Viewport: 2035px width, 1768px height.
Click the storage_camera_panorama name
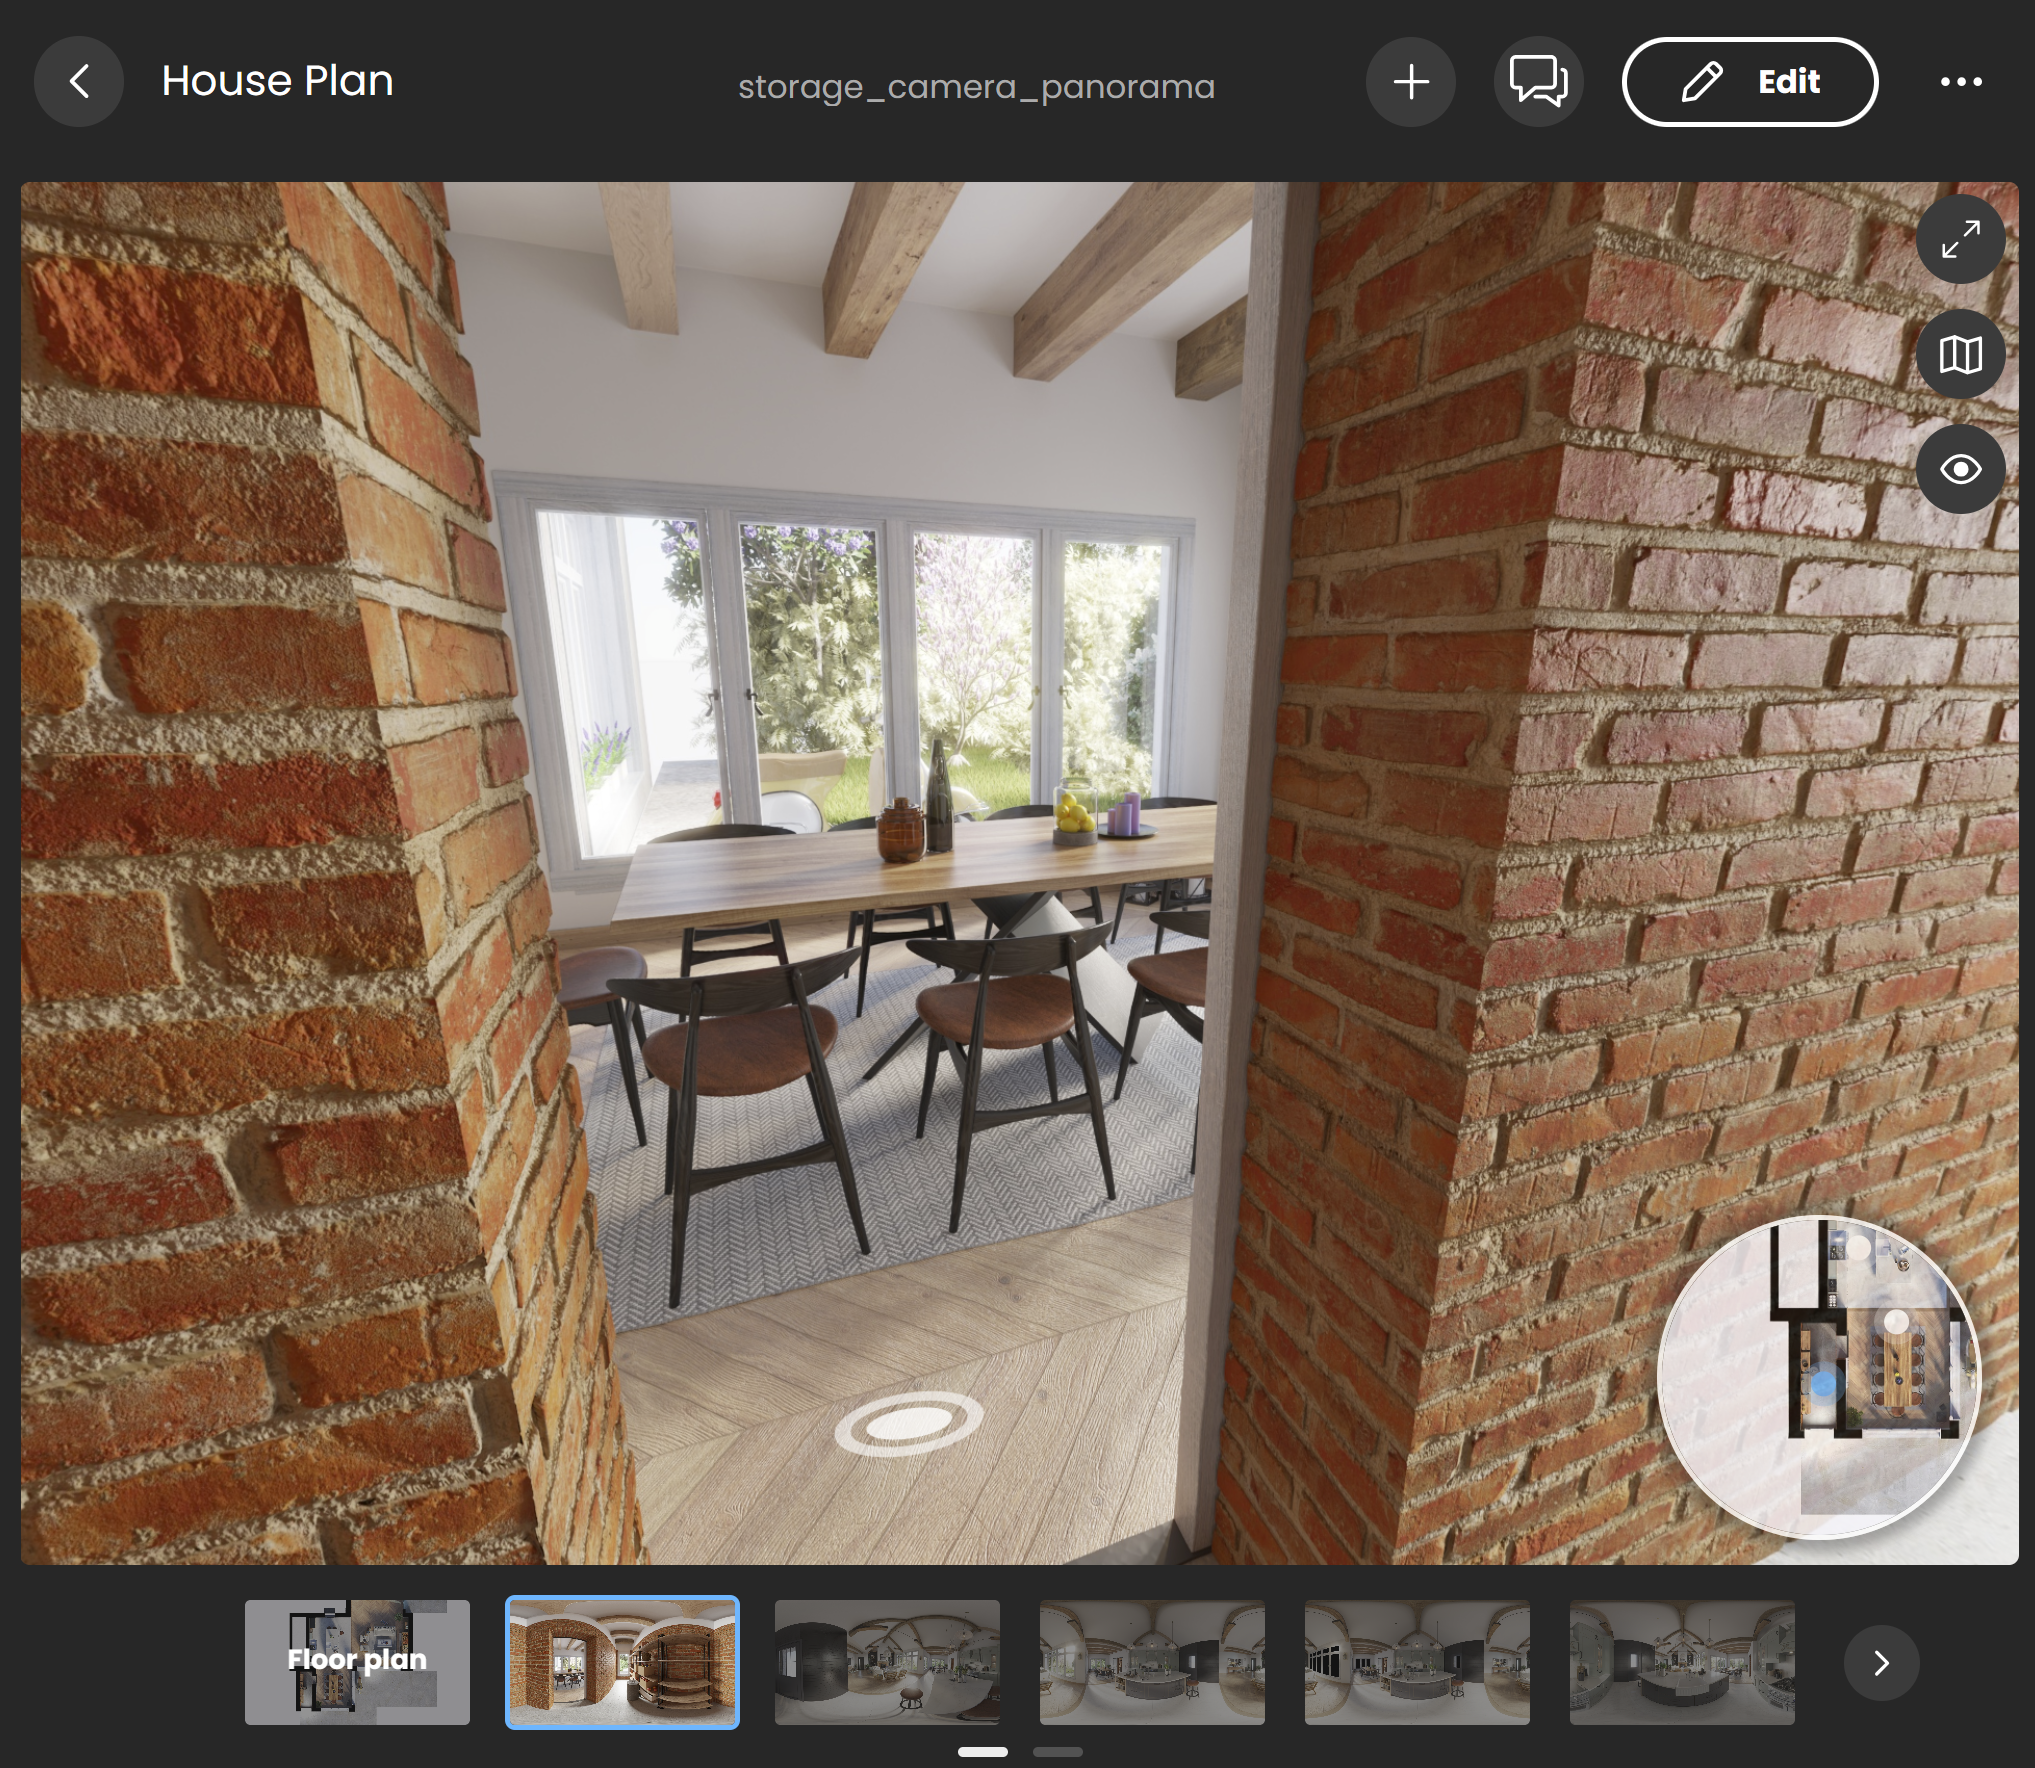(976, 87)
